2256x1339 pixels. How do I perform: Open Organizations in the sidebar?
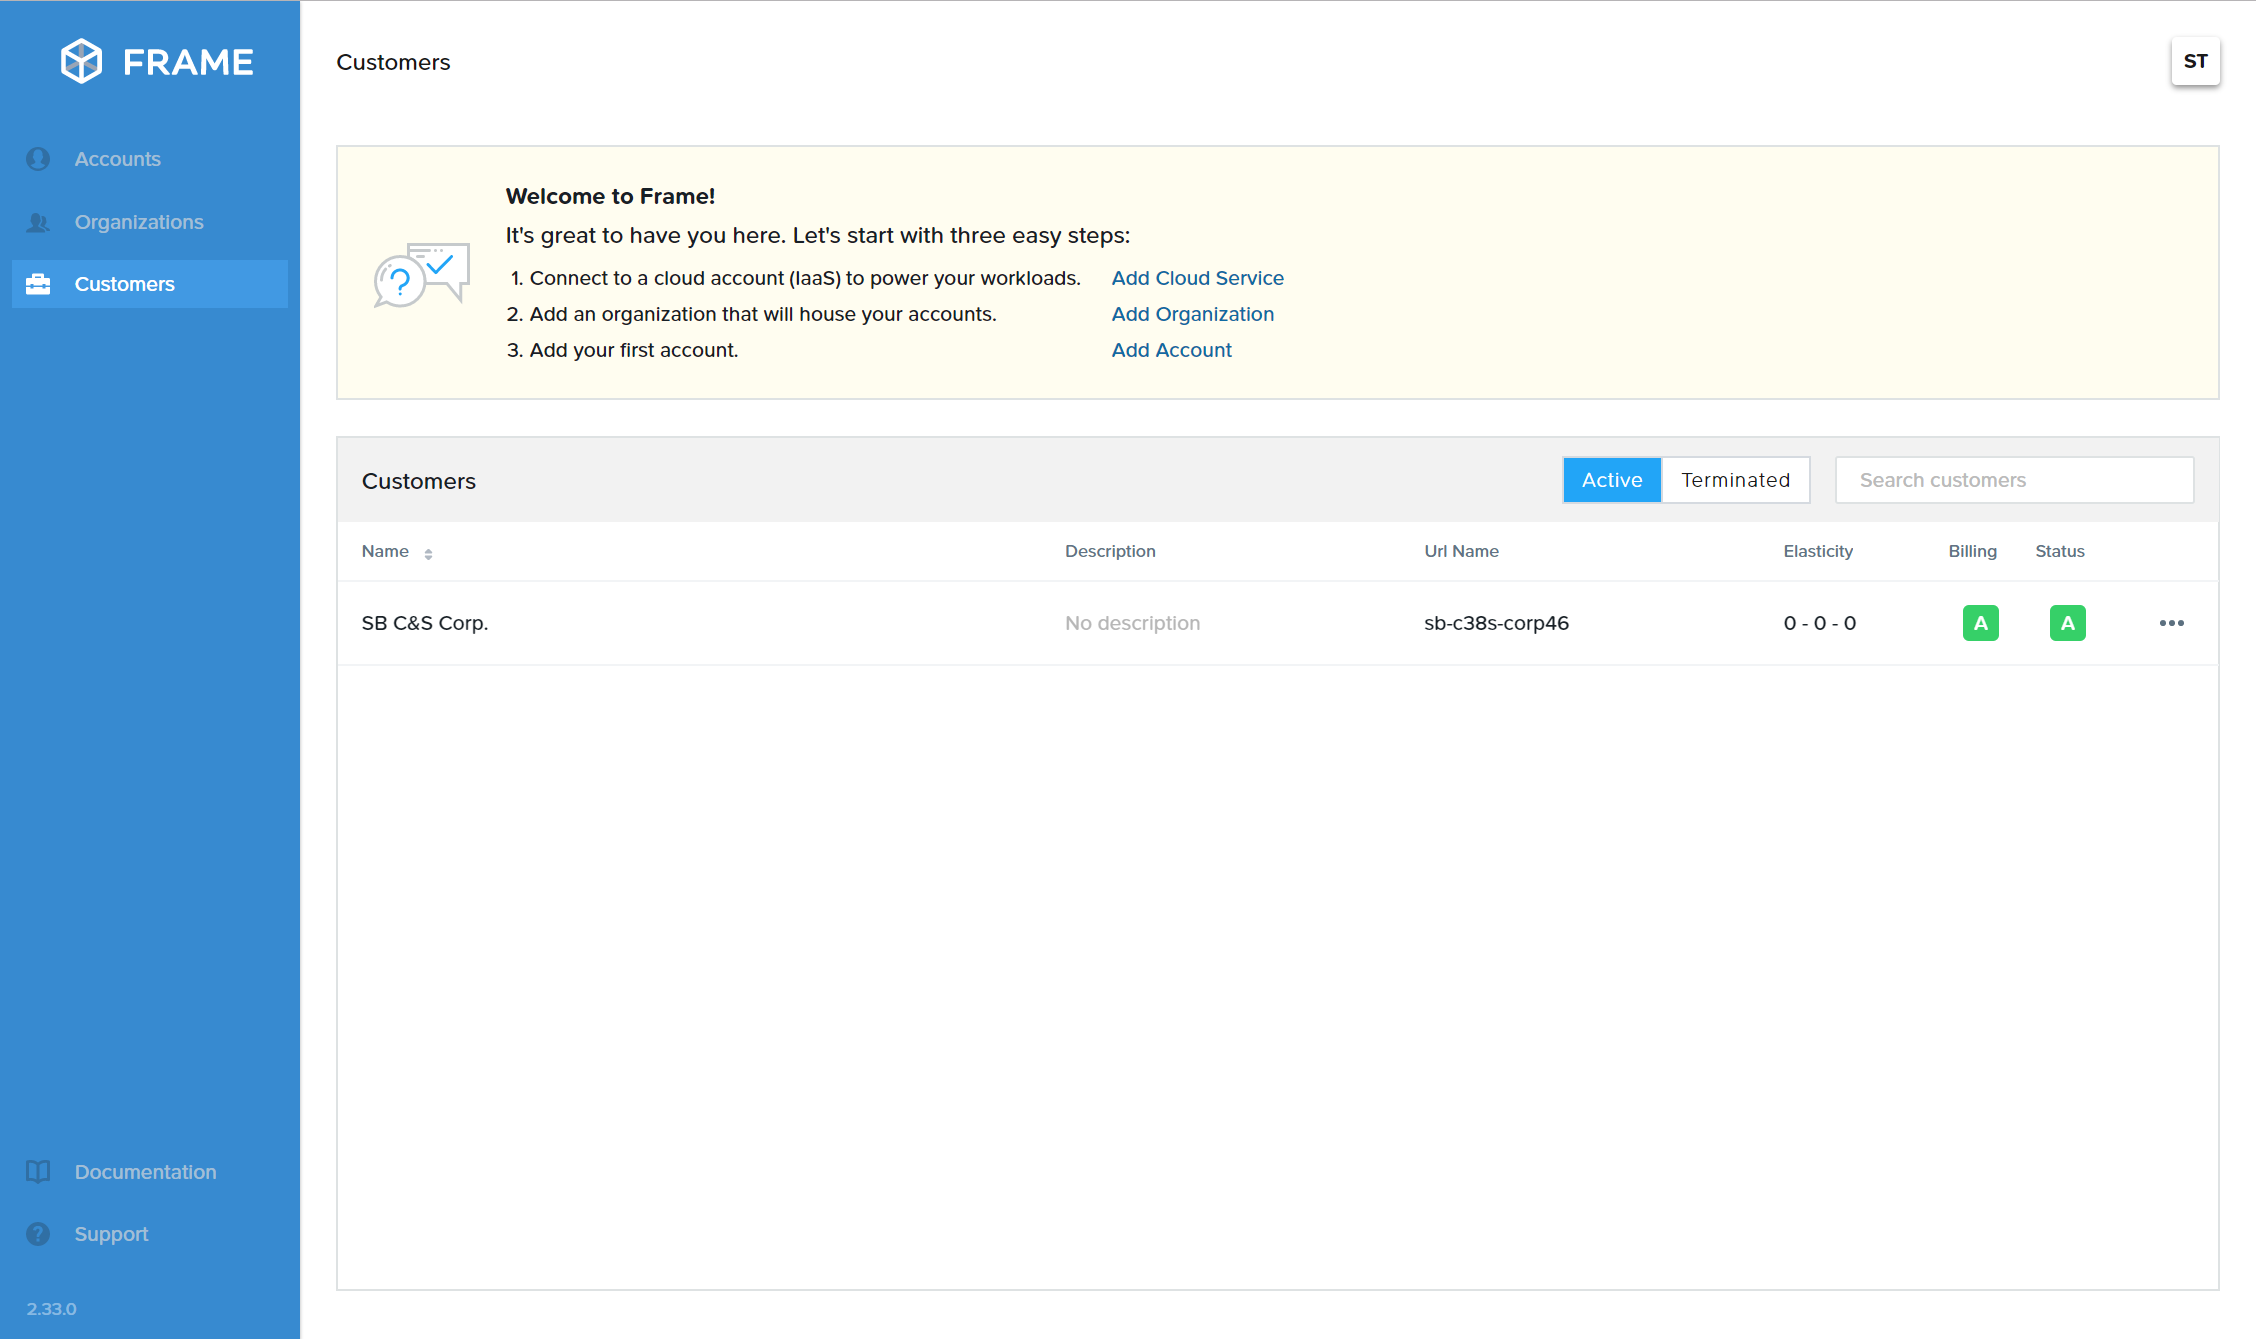click(x=150, y=222)
